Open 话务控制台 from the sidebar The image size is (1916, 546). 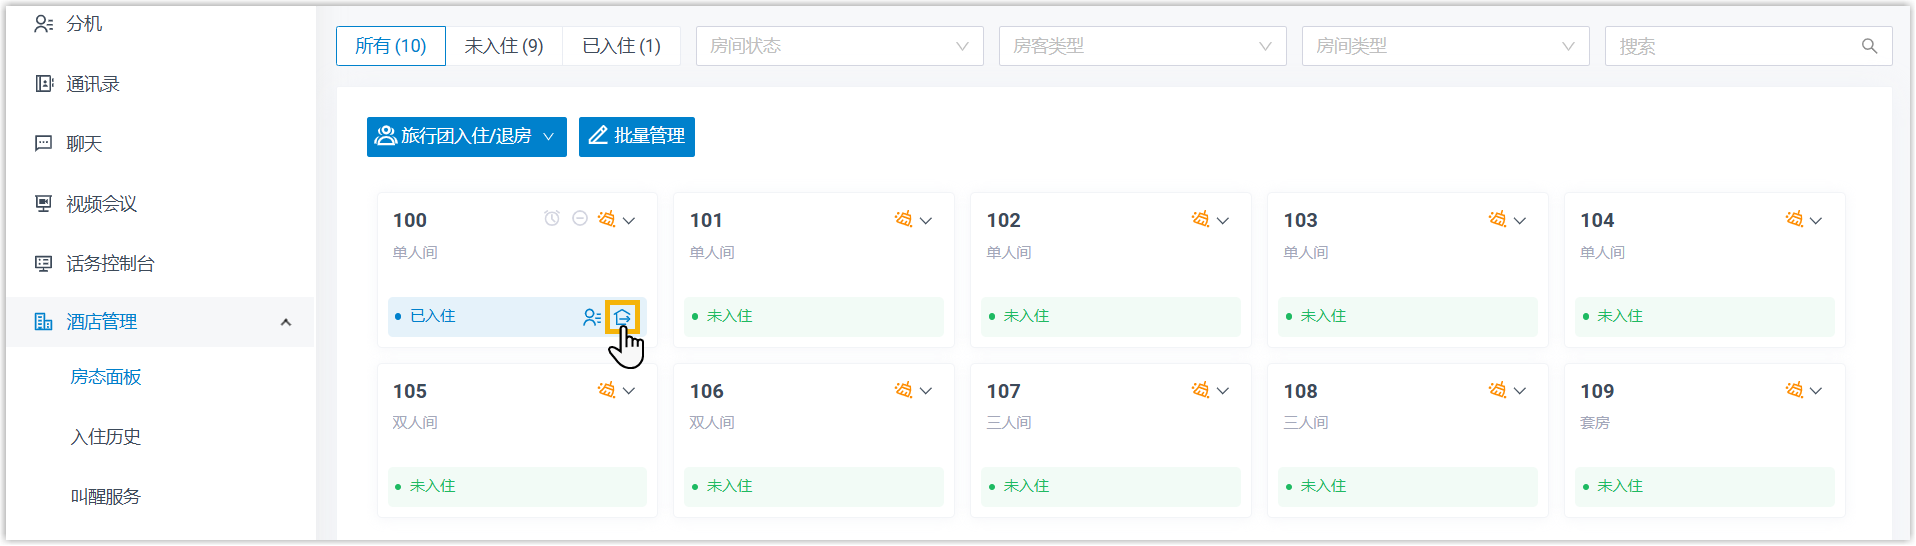coord(110,264)
